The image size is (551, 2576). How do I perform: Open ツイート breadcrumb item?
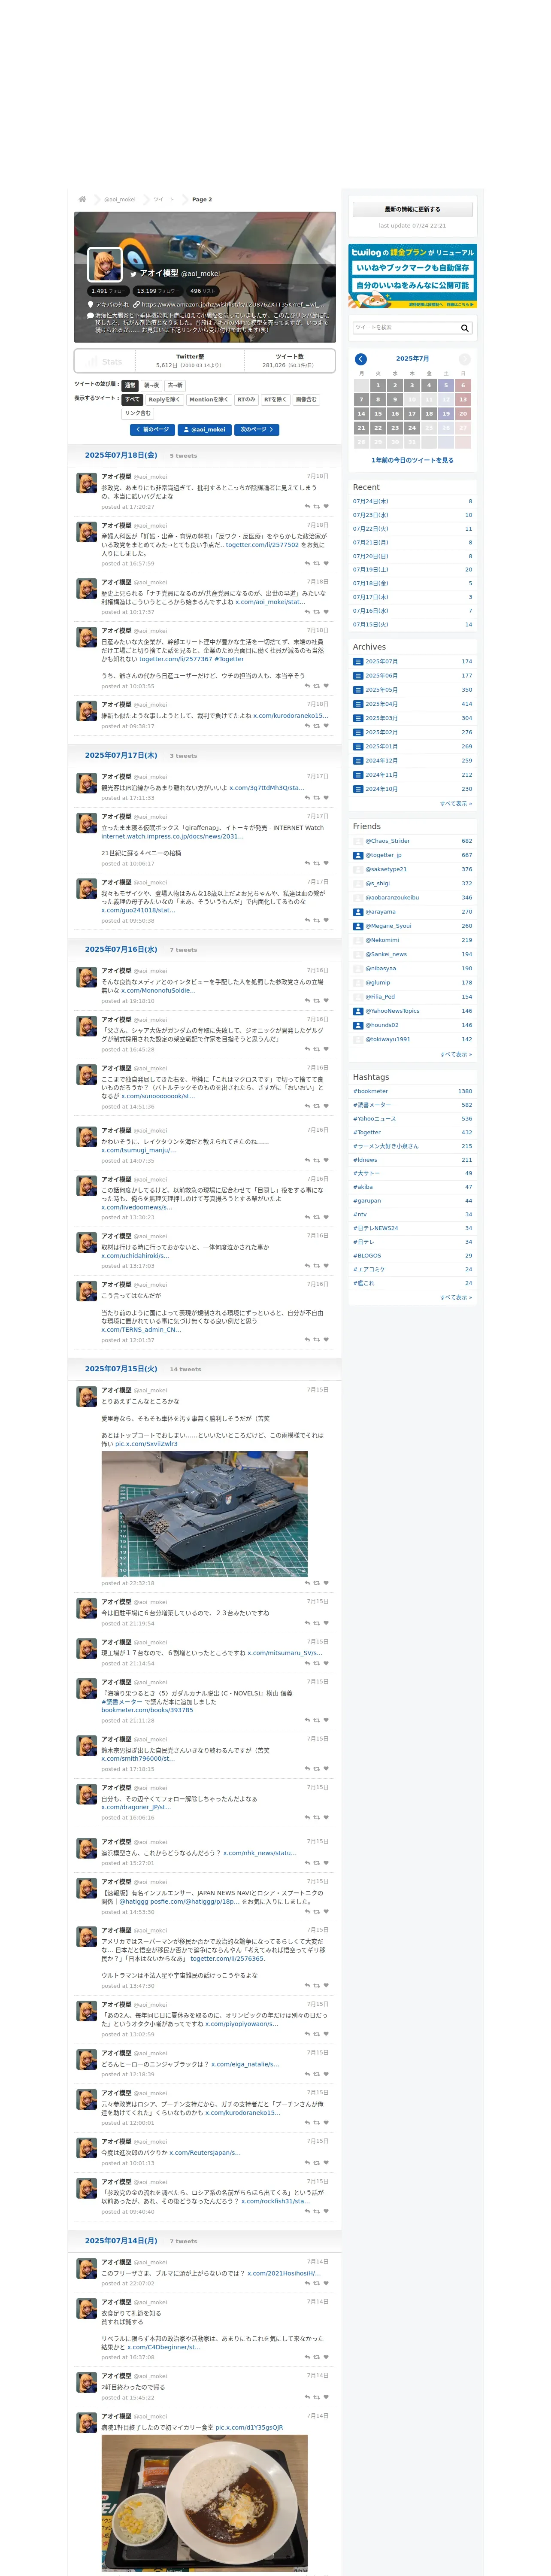click(163, 199)
